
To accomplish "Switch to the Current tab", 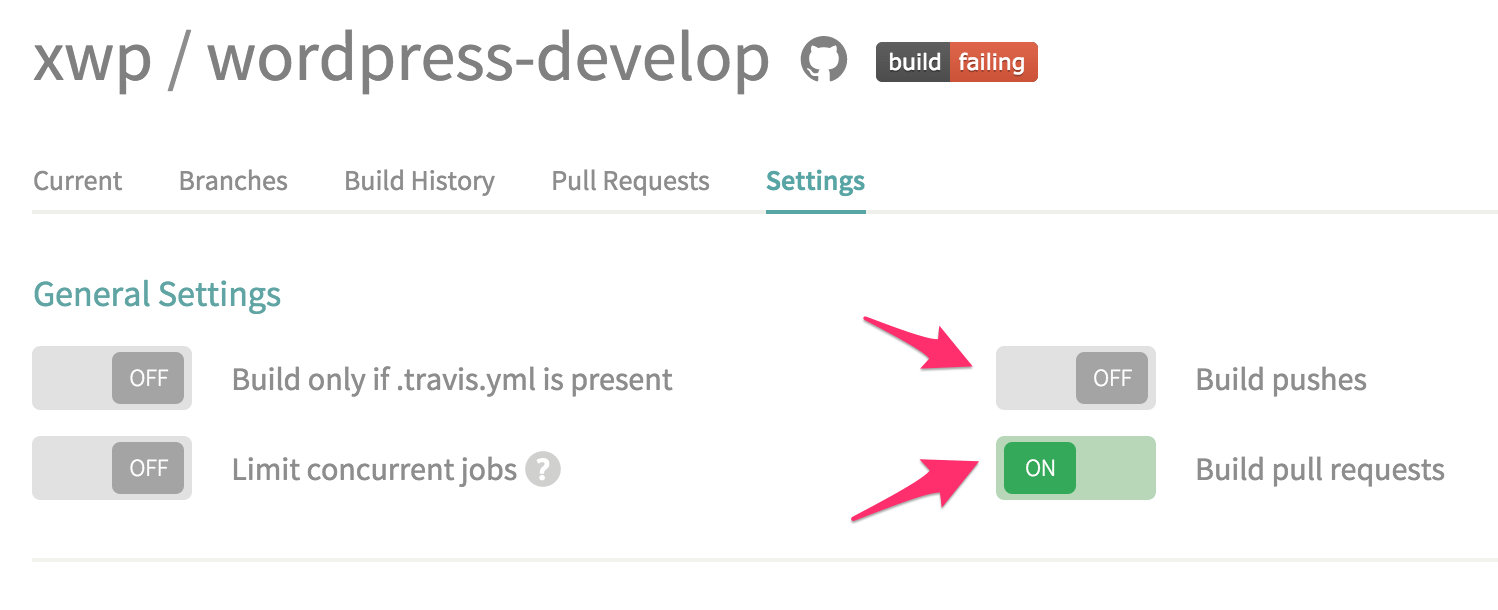I will 78,181.
